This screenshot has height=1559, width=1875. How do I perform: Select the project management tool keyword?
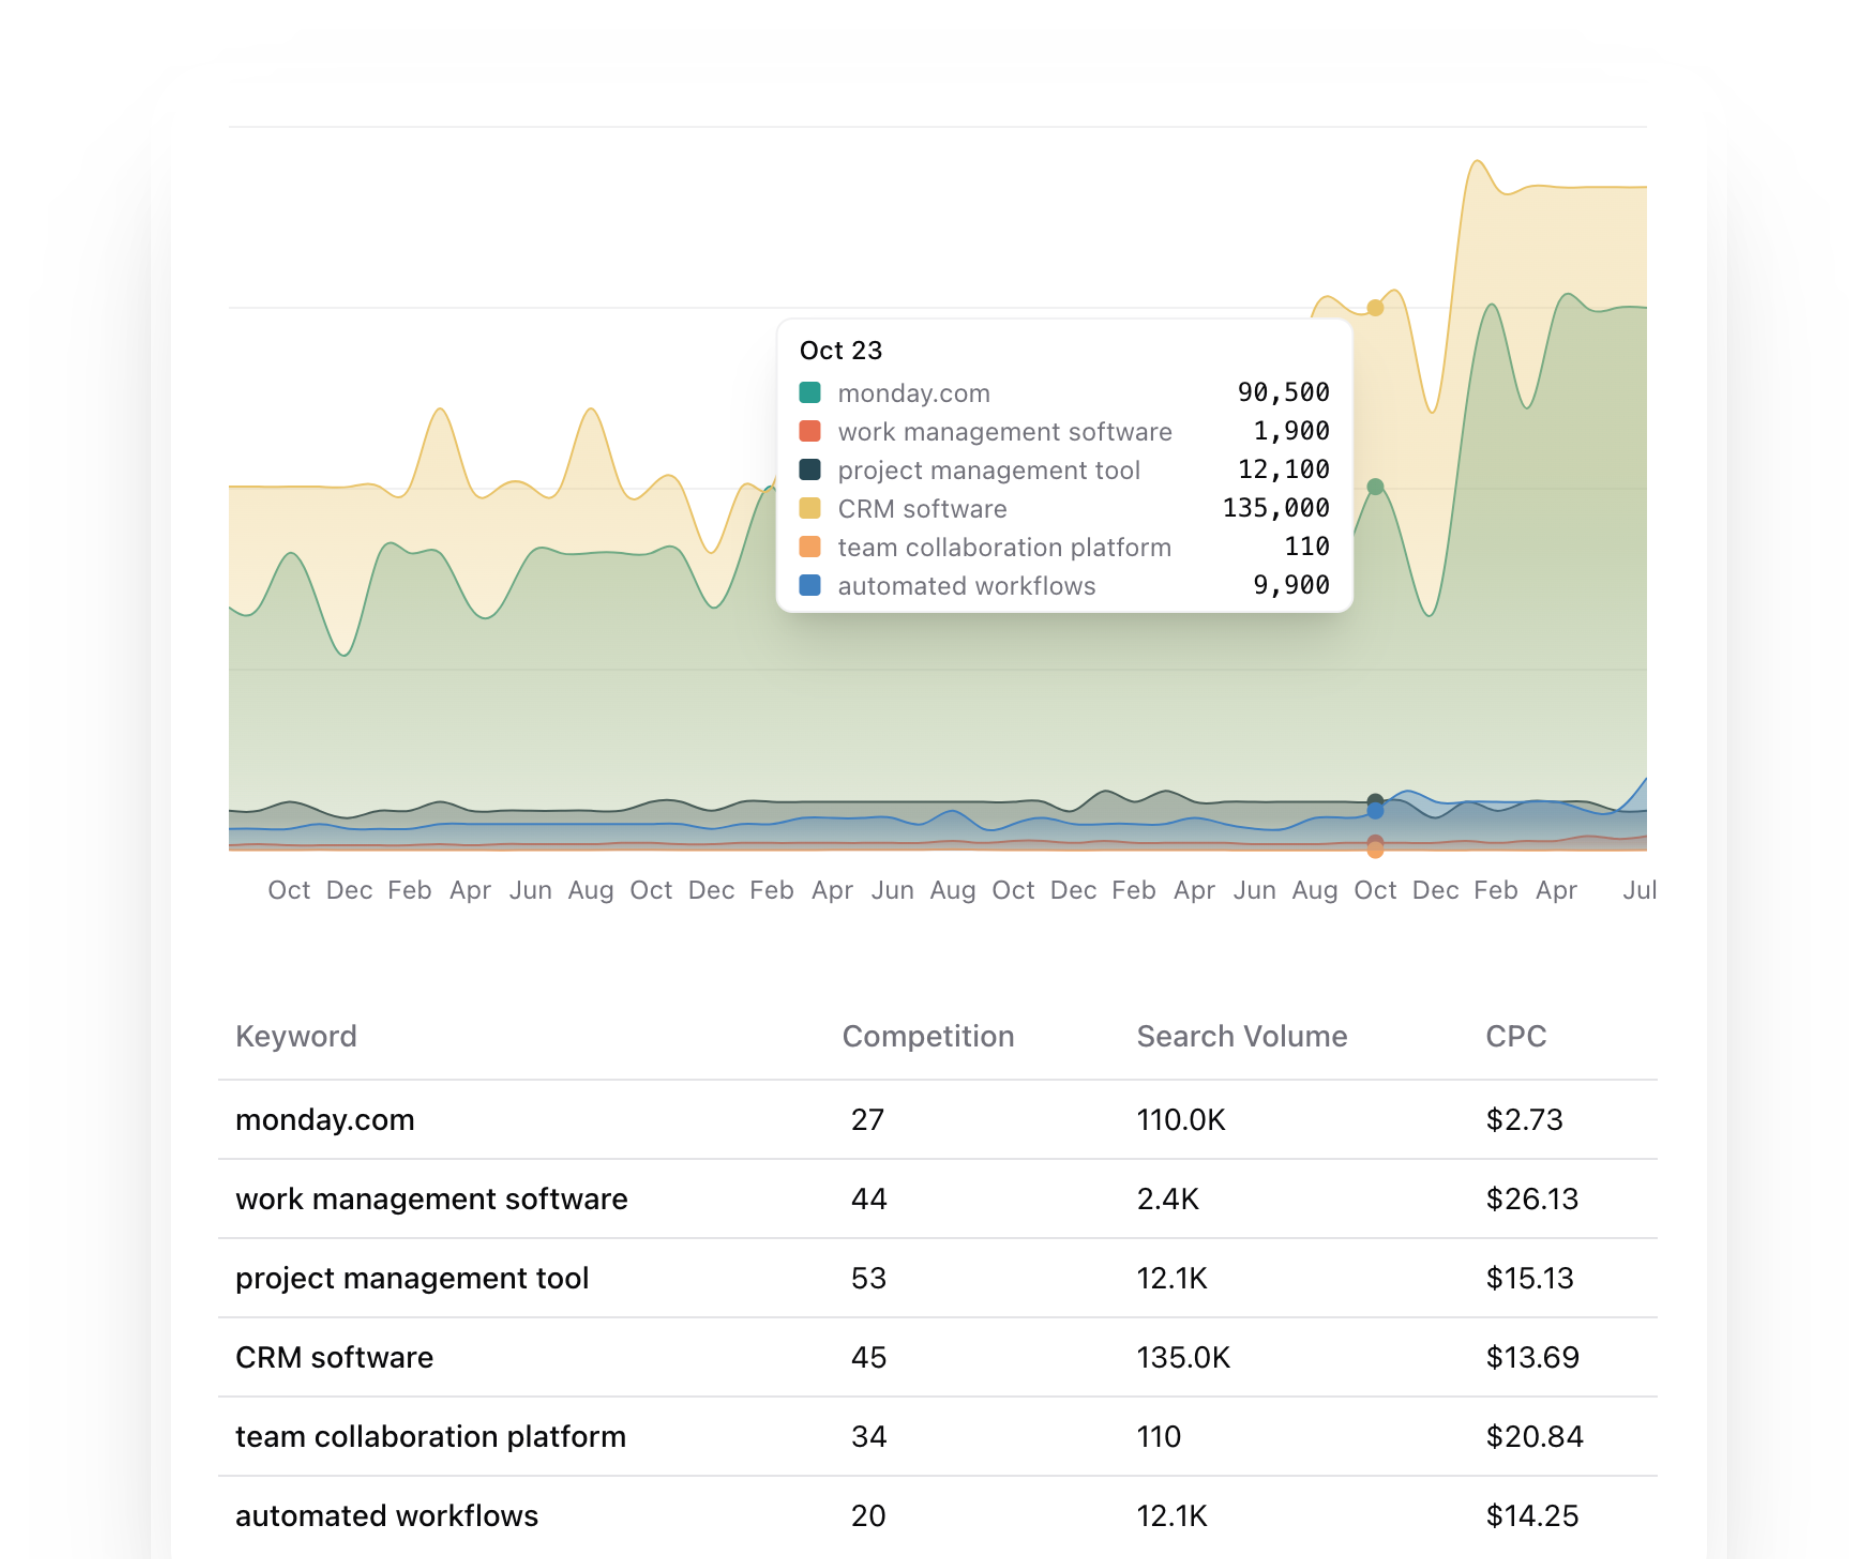[412, 1278]
